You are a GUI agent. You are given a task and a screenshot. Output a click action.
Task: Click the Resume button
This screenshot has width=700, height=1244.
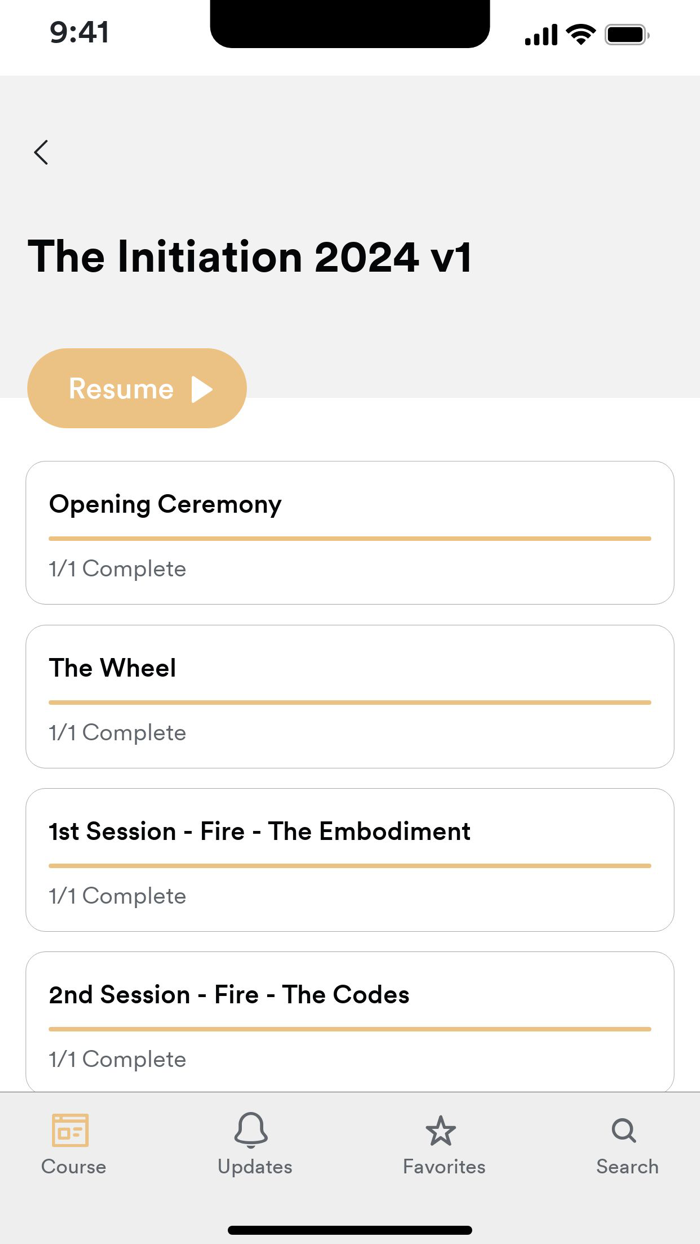(x=137, y=388)
